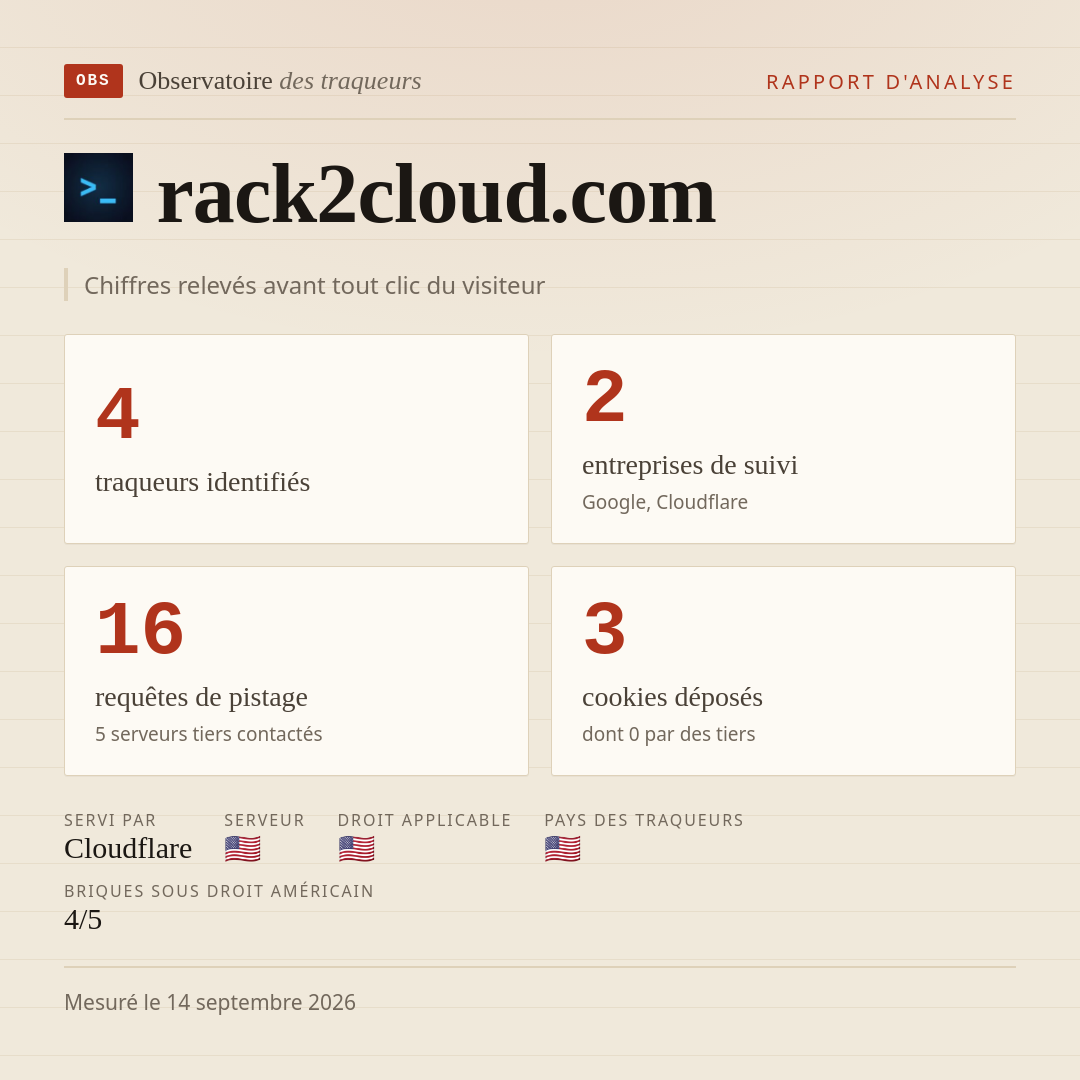The height and width of the screenshot is (1080, 1080).
Task: Click the number 16 requests count
Action: 140,629
